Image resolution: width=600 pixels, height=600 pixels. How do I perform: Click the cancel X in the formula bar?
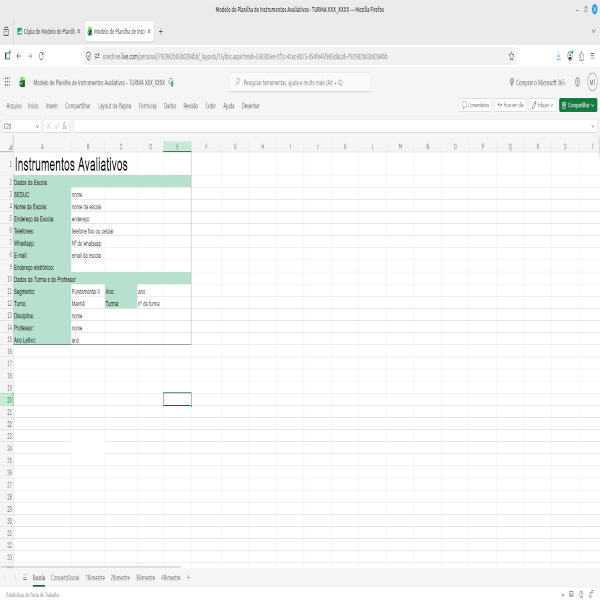(x=48, y=126)
